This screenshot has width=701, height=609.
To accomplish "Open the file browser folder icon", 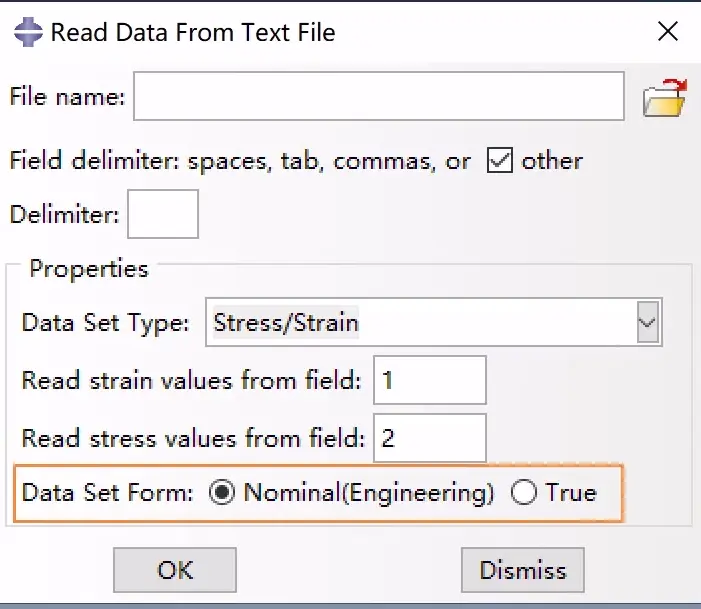I will [x=664, y=97].
